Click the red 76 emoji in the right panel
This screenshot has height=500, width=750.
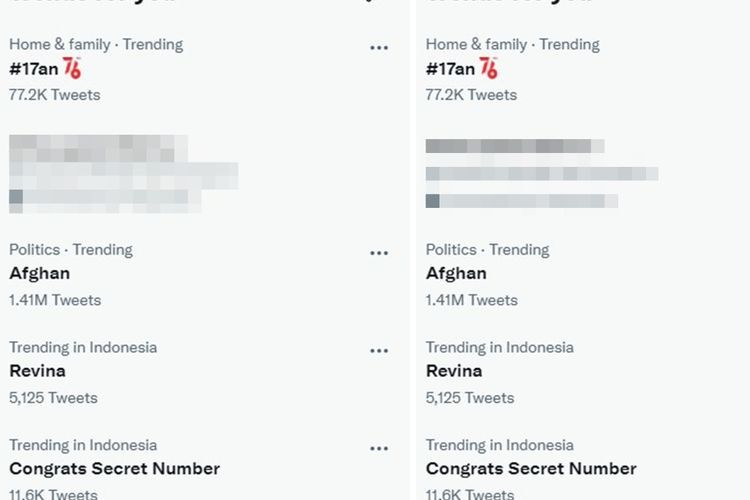(489, 68)
